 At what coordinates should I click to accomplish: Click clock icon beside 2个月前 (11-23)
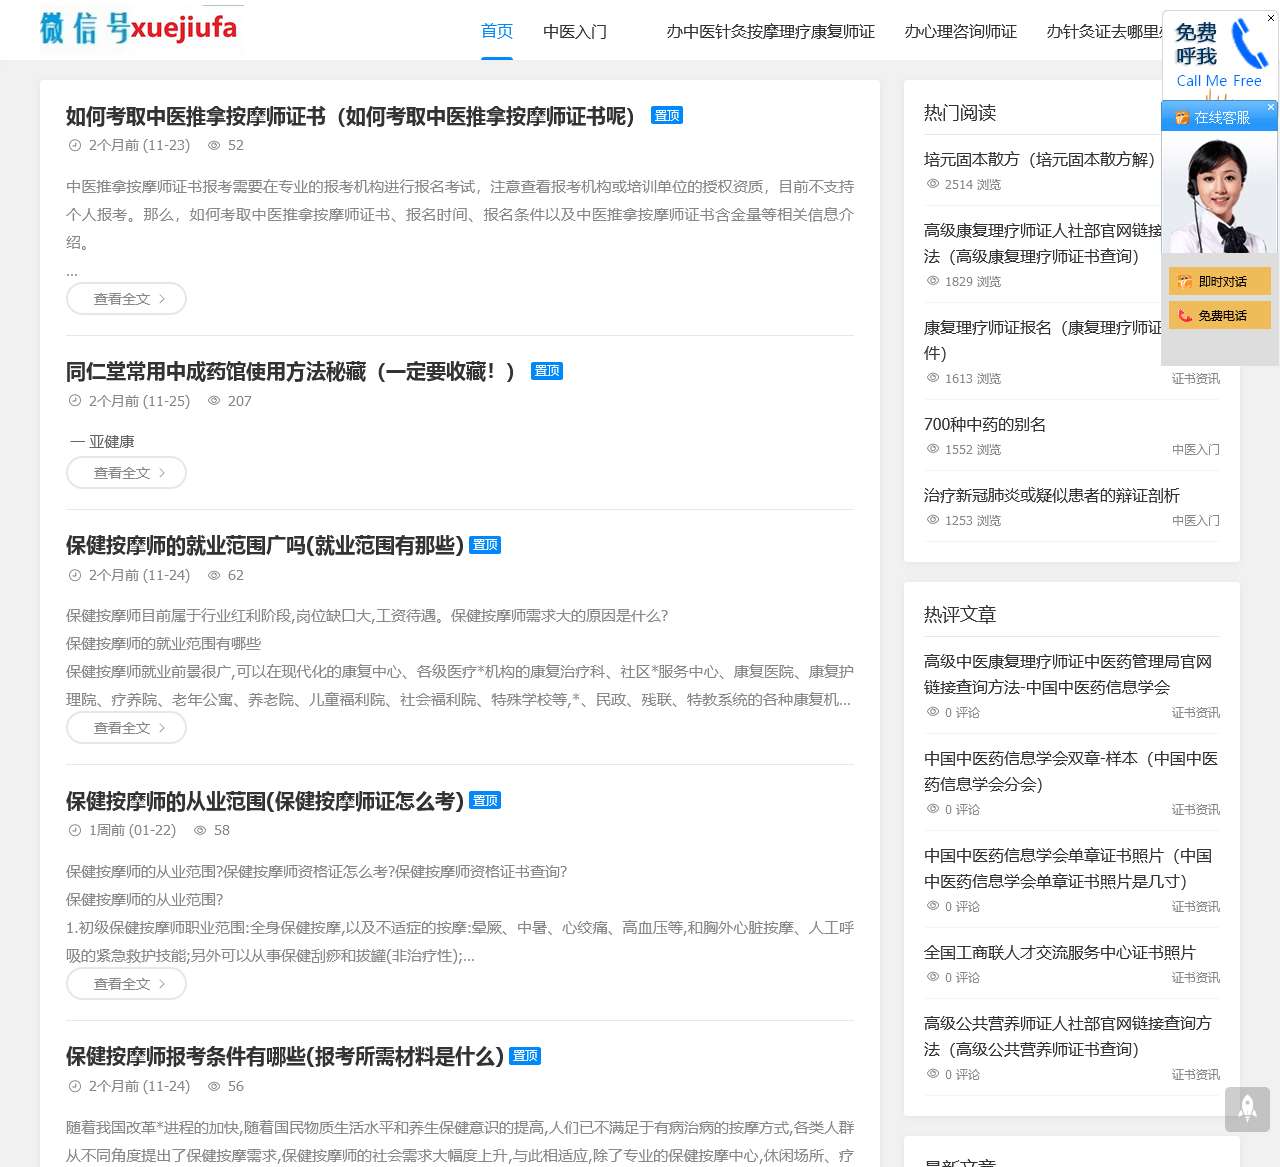[75, 145]
